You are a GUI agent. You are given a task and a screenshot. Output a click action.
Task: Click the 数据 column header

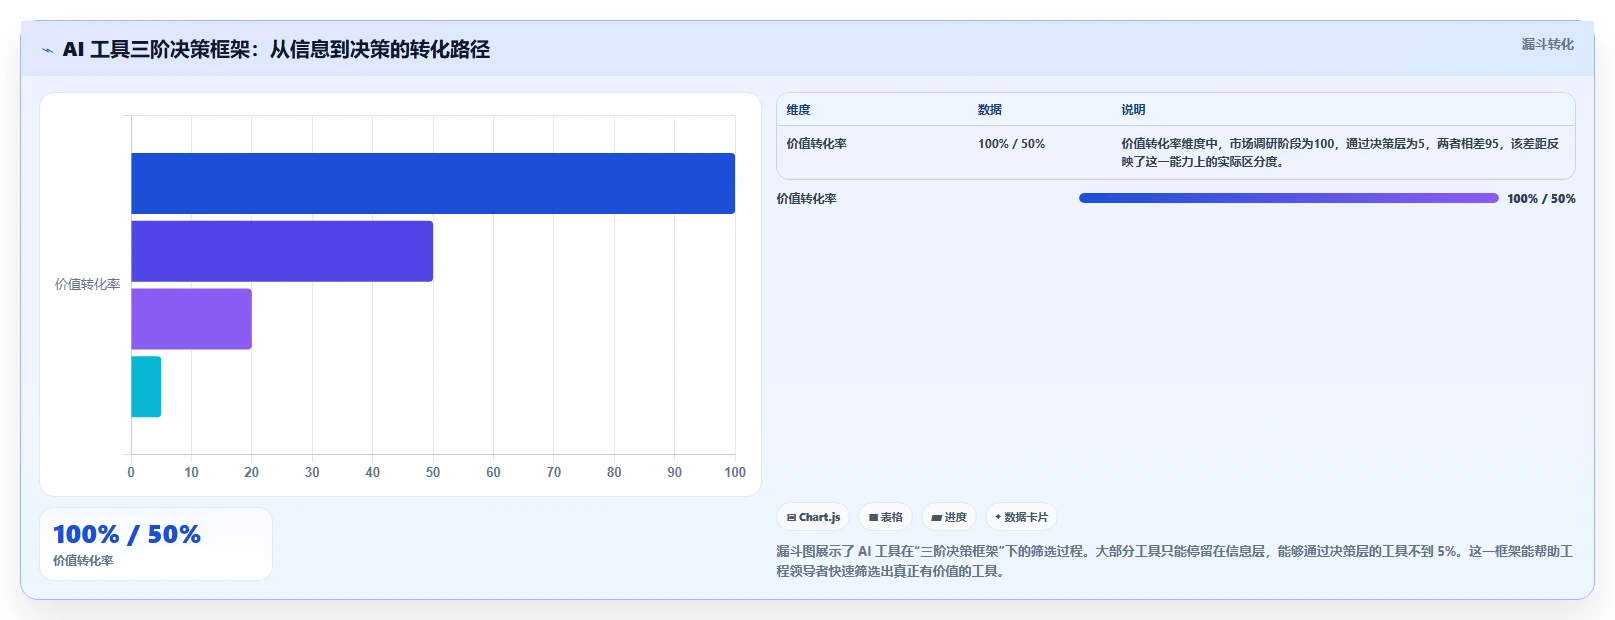(x=990, y=110)
